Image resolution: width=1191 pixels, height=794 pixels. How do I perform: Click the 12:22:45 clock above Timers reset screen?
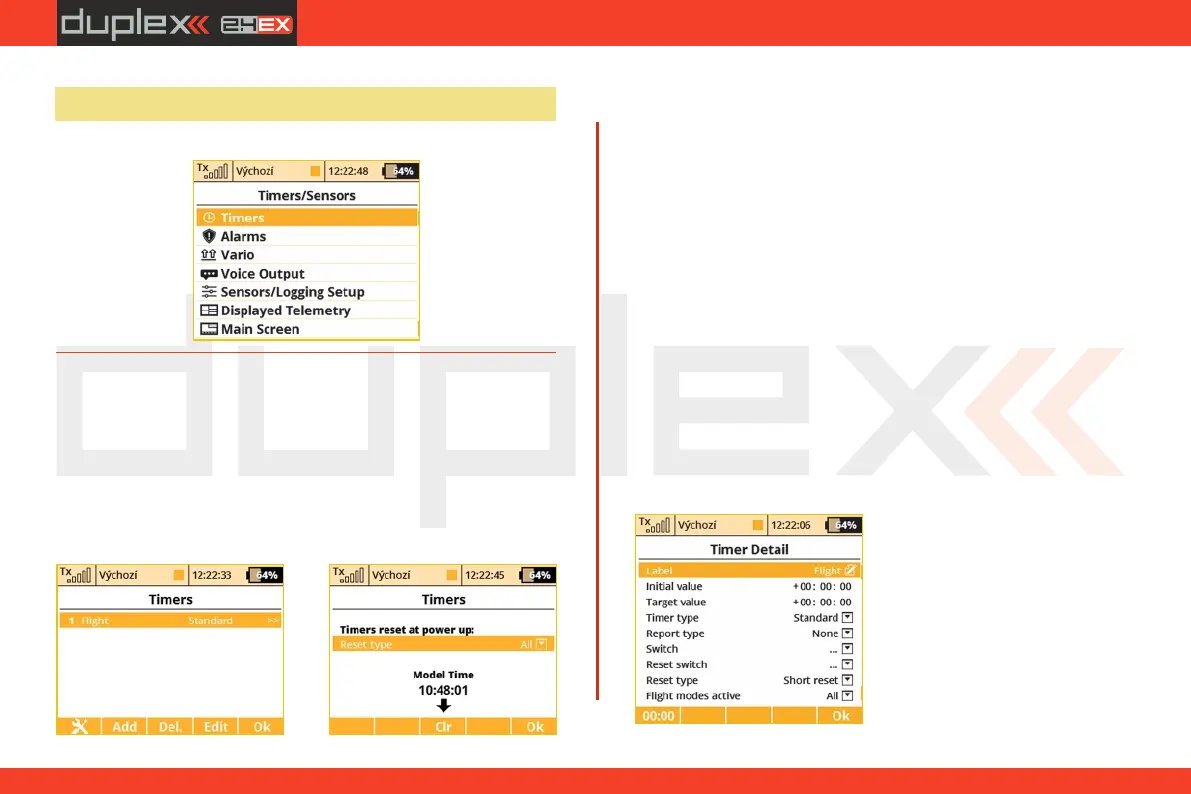point(485,575)
